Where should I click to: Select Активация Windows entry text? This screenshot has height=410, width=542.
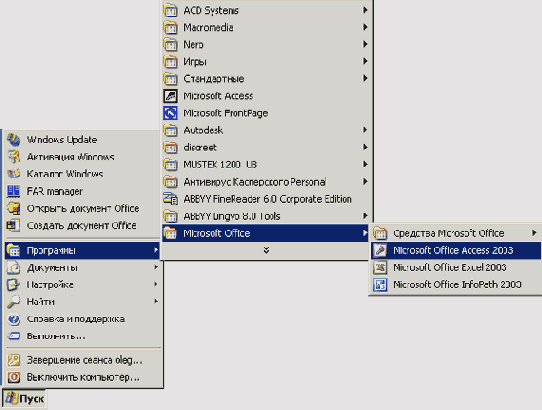71,157
